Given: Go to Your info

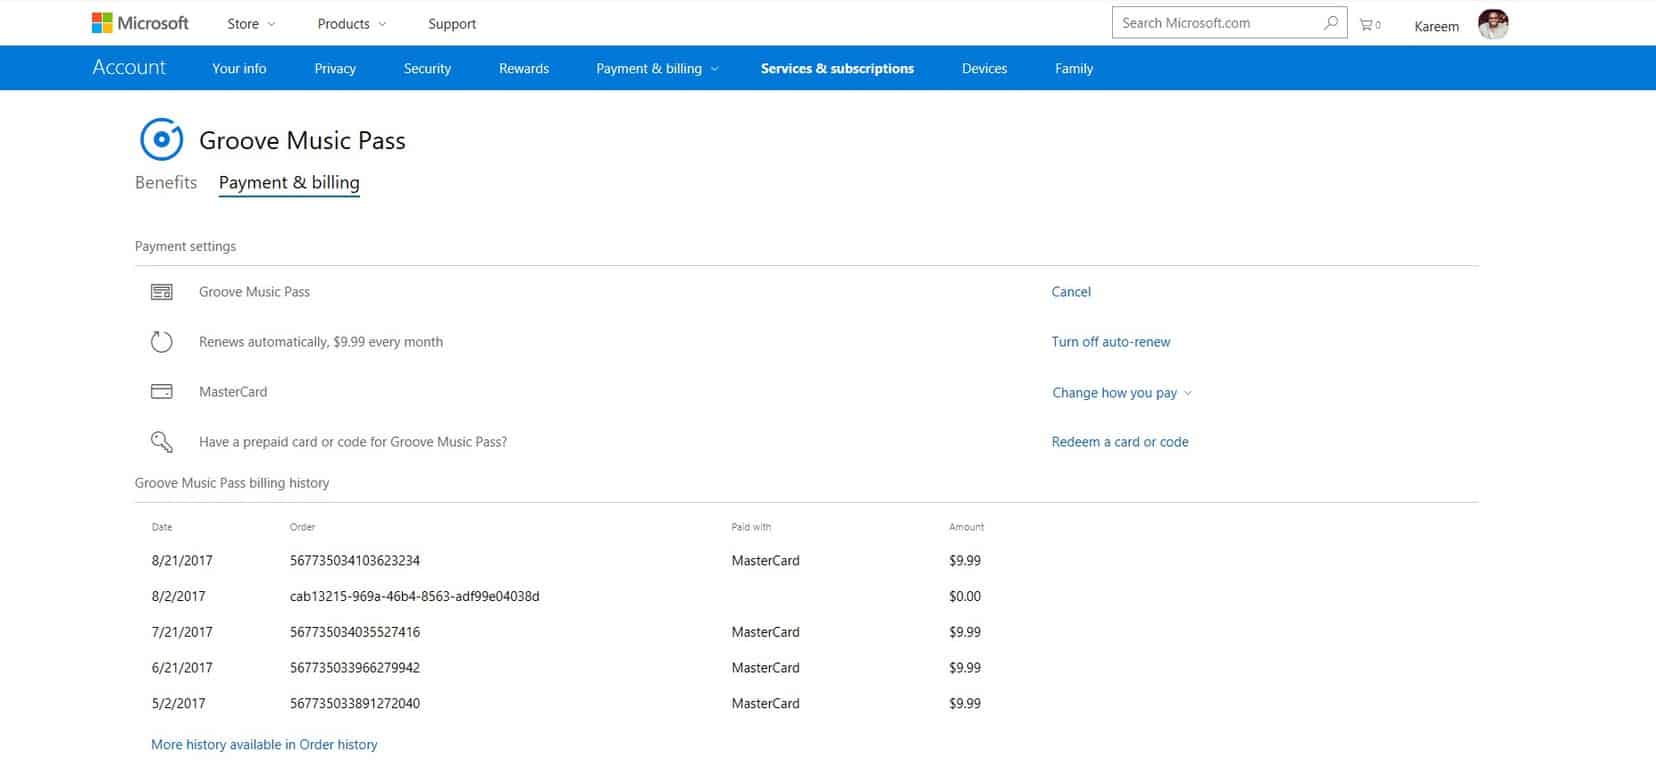Looking at the screenshot, I should (x=239, y=69).
